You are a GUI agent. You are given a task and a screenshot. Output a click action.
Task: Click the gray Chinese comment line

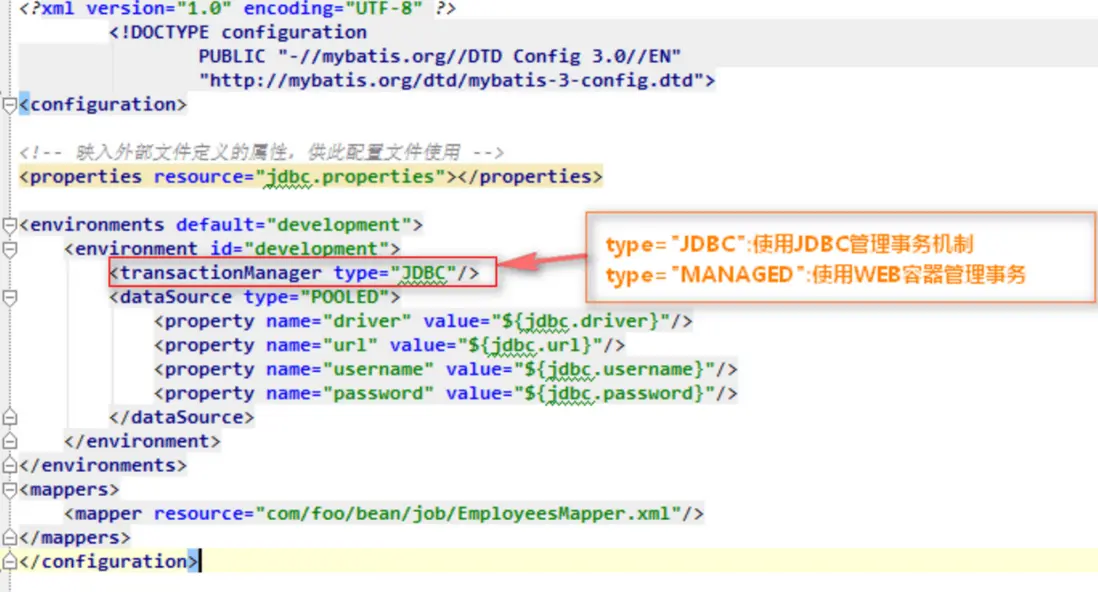coord(262,152)
